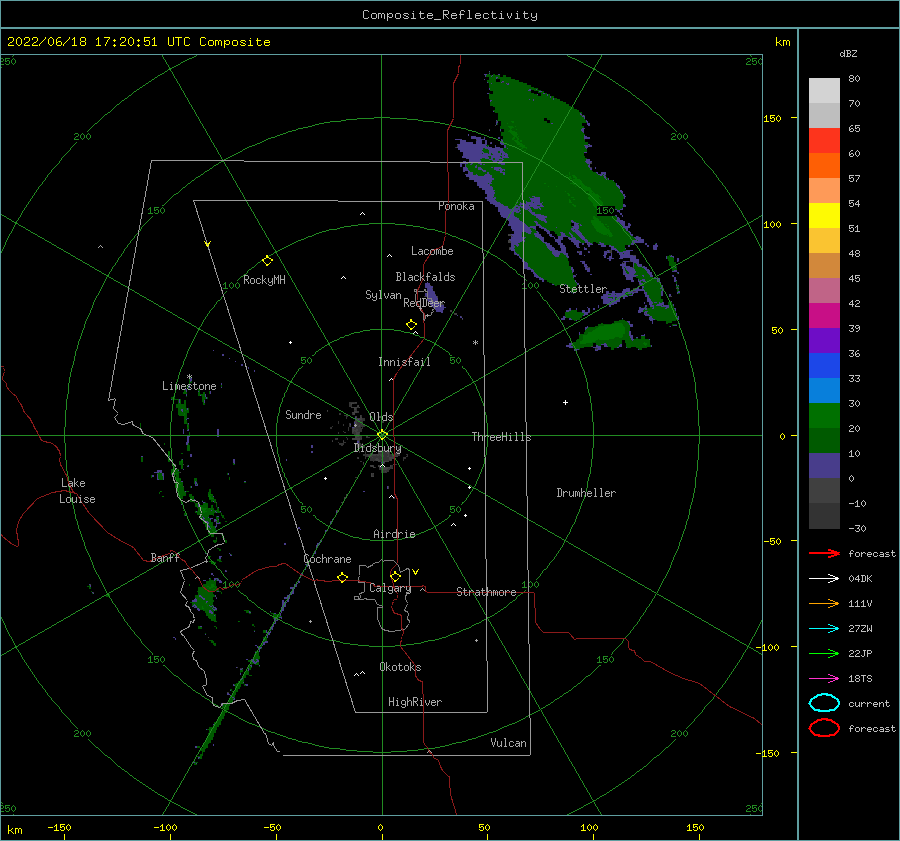Click the Airdrie label
Image resolution: width=900 pixels, height=841 pixels.
point(394,534)
